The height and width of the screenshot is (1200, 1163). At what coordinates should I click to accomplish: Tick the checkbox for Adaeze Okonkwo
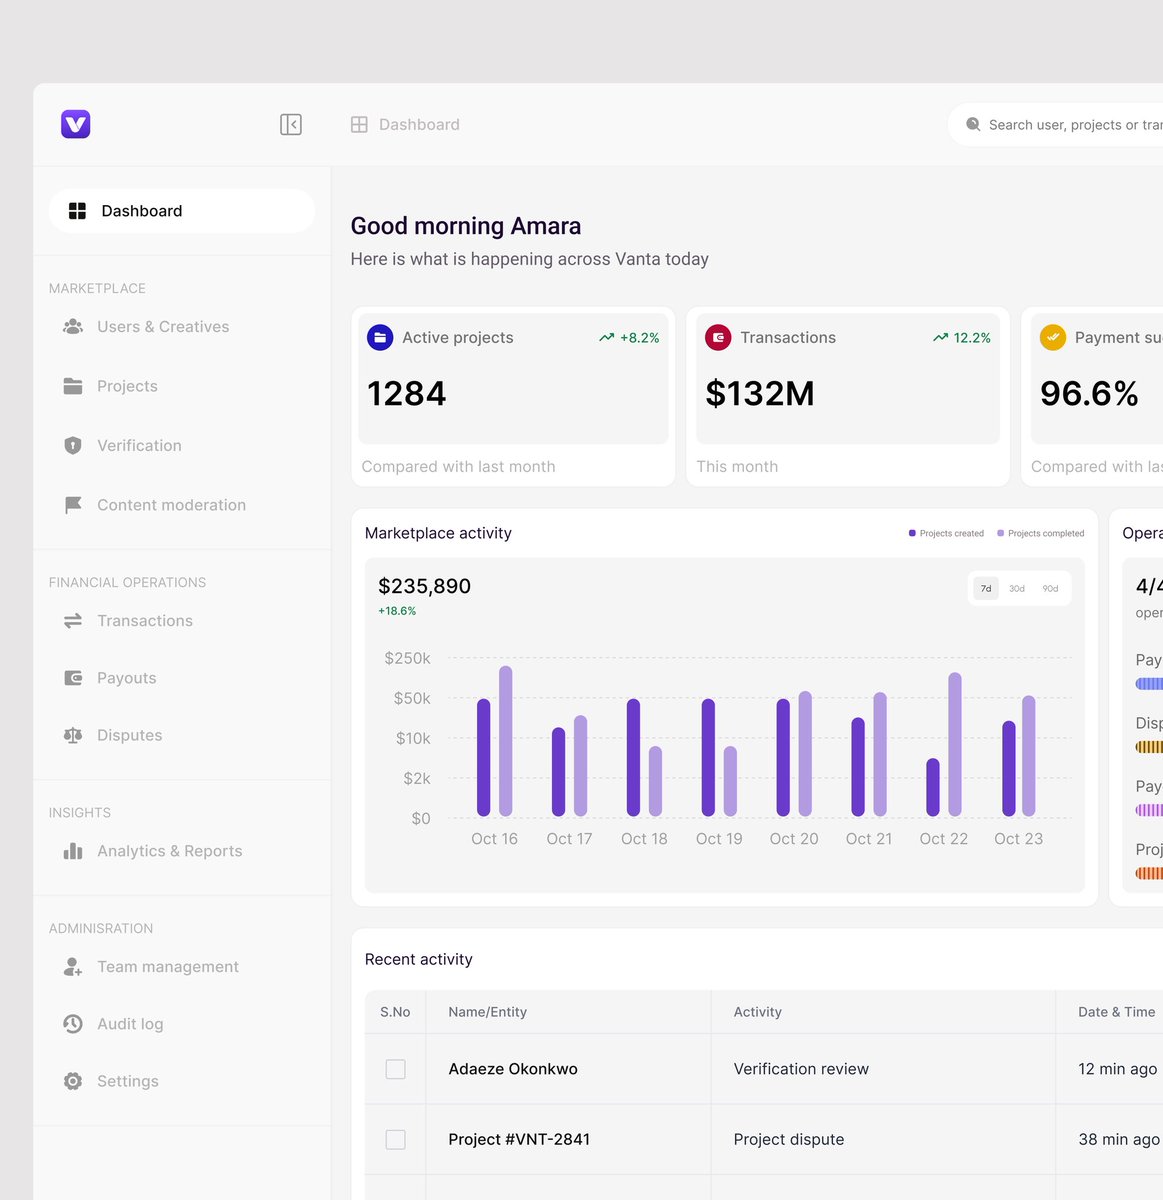pyautogui.click(x=396, y=1069)
